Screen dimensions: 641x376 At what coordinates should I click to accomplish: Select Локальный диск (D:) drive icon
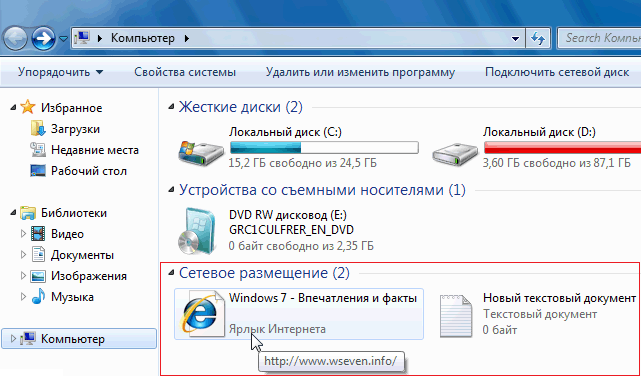click(455, 153)
